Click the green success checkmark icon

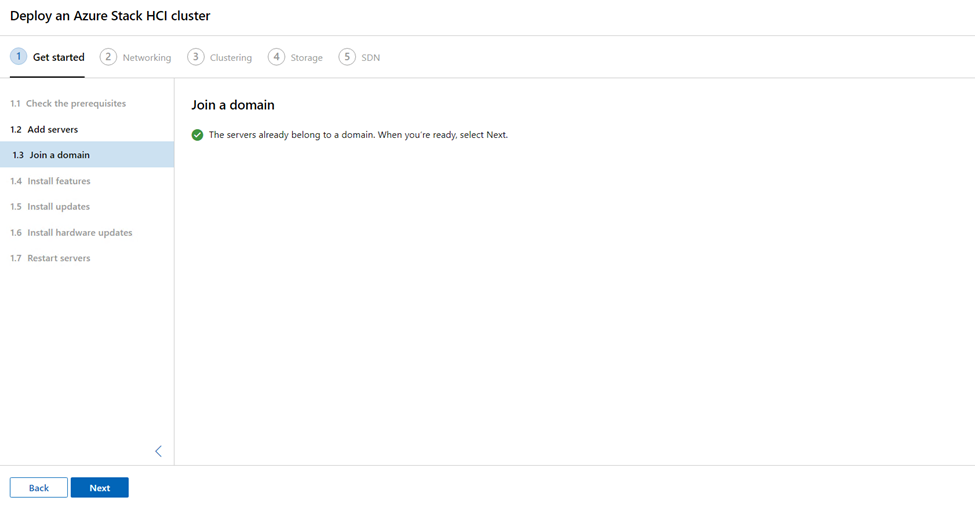tap(197, 135)
